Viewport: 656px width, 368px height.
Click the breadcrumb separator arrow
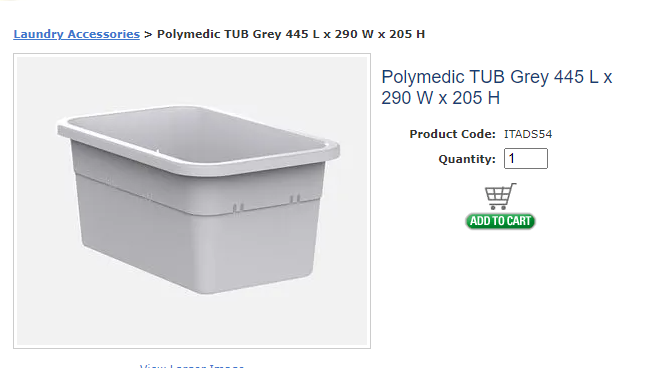pos(148,34)
